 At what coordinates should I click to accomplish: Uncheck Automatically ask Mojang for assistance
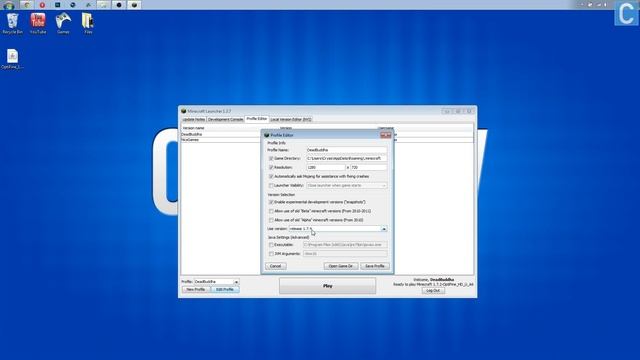271,176
